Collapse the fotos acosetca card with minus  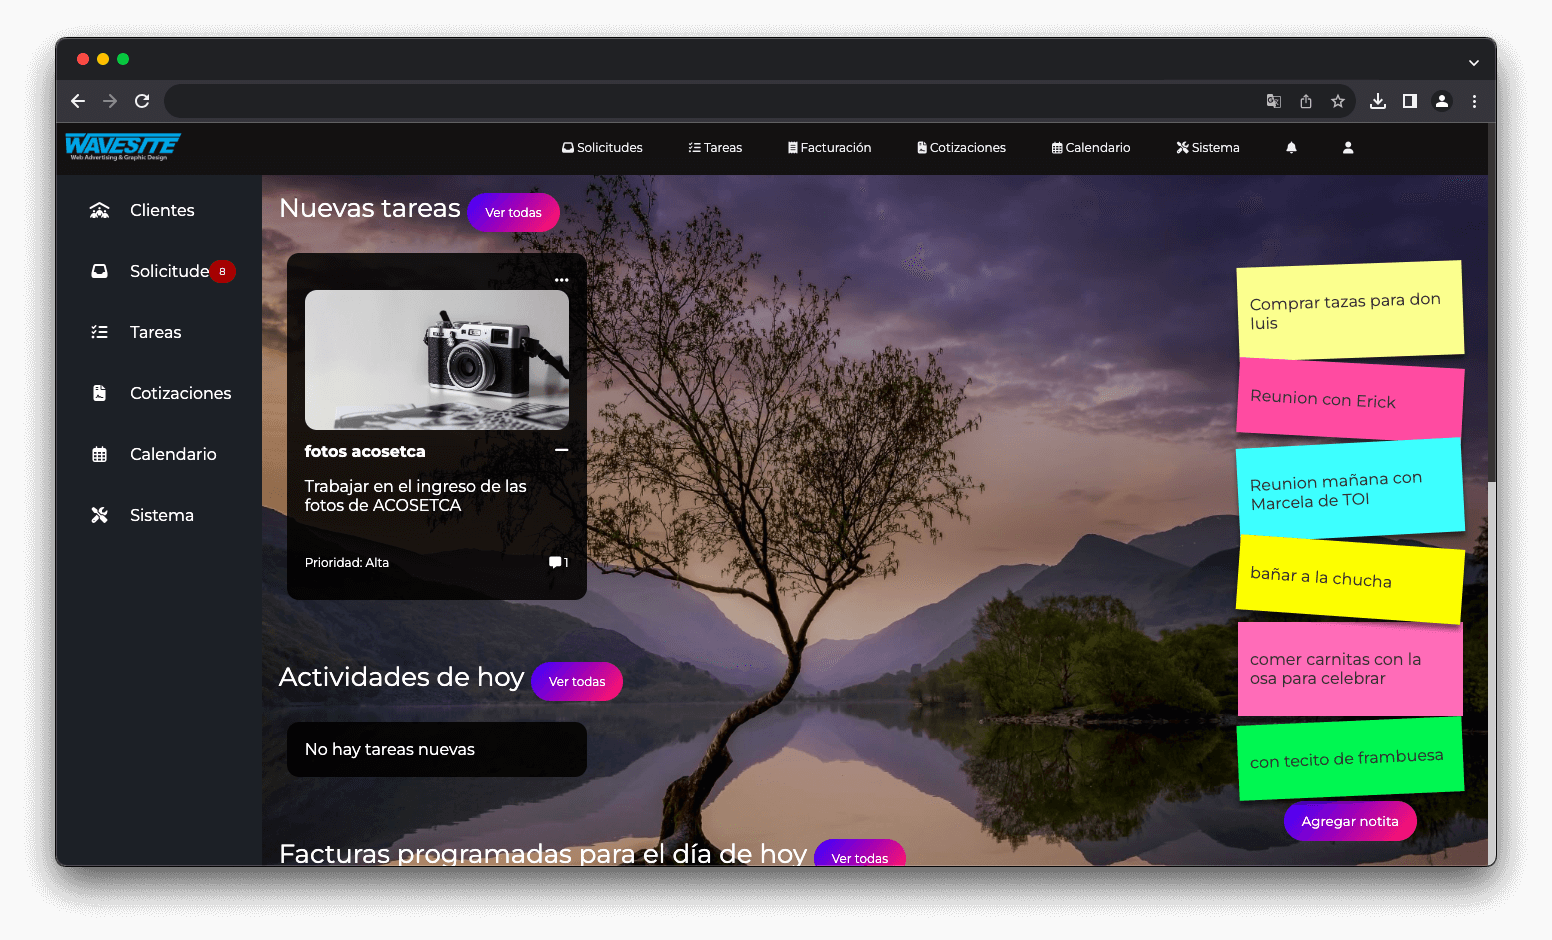click(x=561, y=451)
